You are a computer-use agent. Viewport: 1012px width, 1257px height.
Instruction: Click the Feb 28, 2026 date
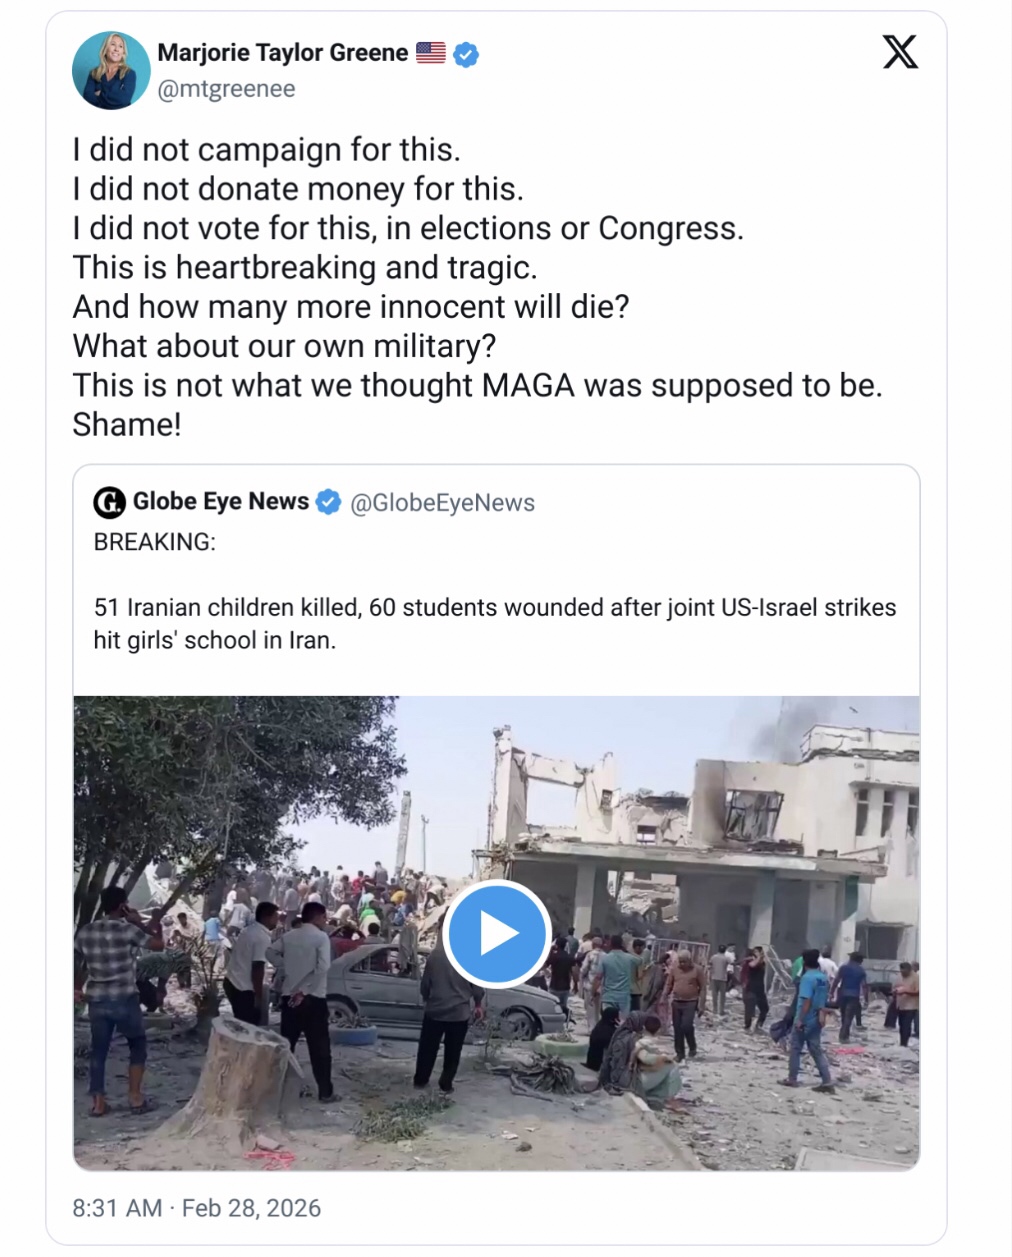(251, 1208)
